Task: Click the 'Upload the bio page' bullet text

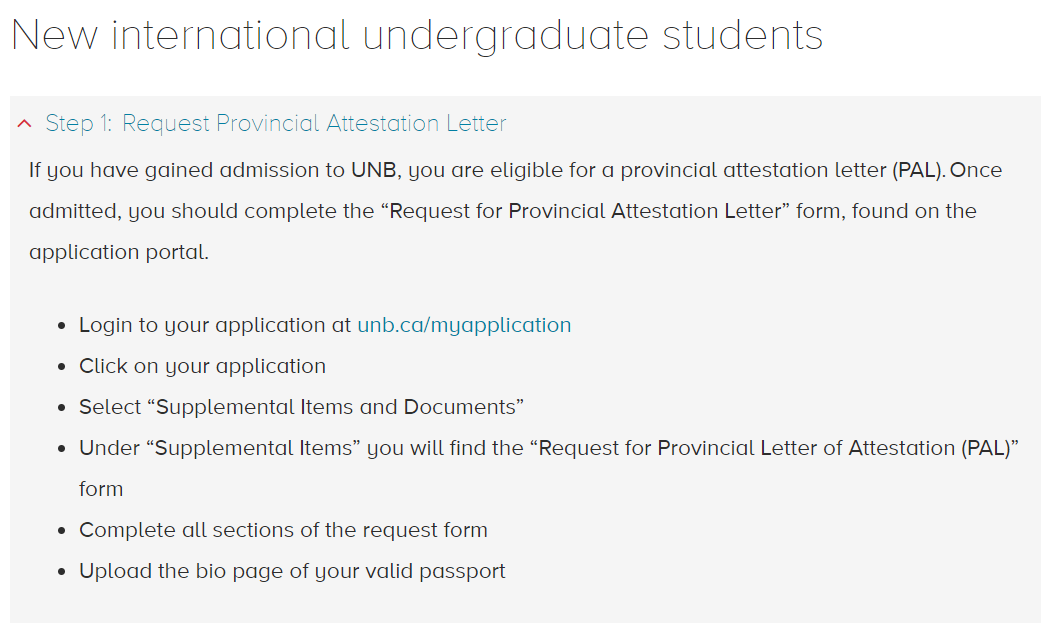Action: 292,571
